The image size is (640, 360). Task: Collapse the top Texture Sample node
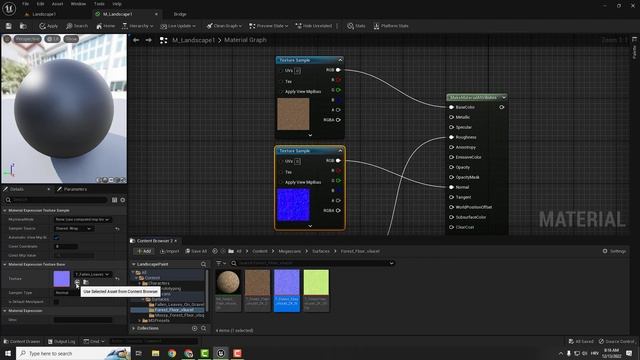[x=340, y=60]
